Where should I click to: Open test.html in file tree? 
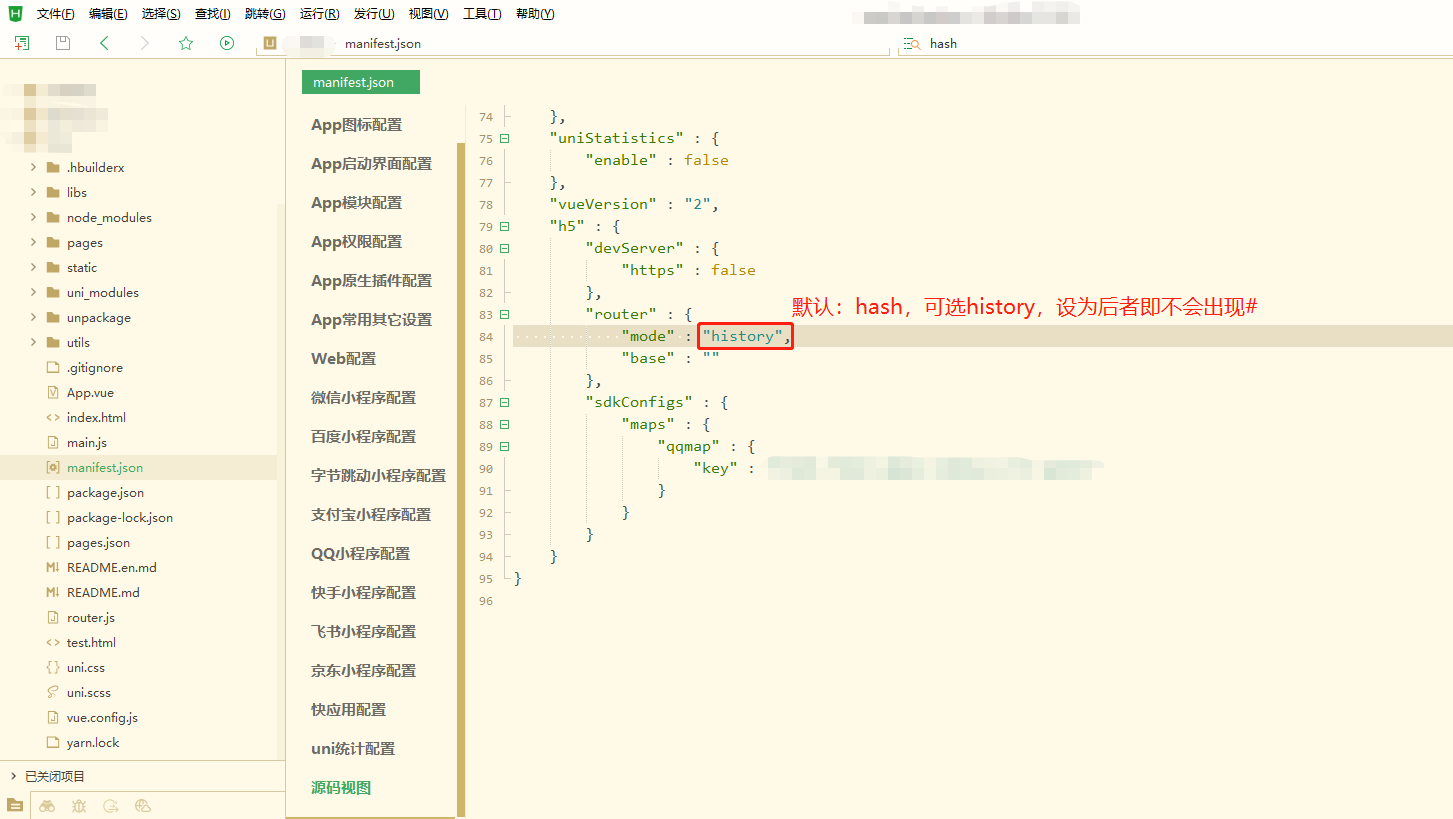click(x=91, y=643)
